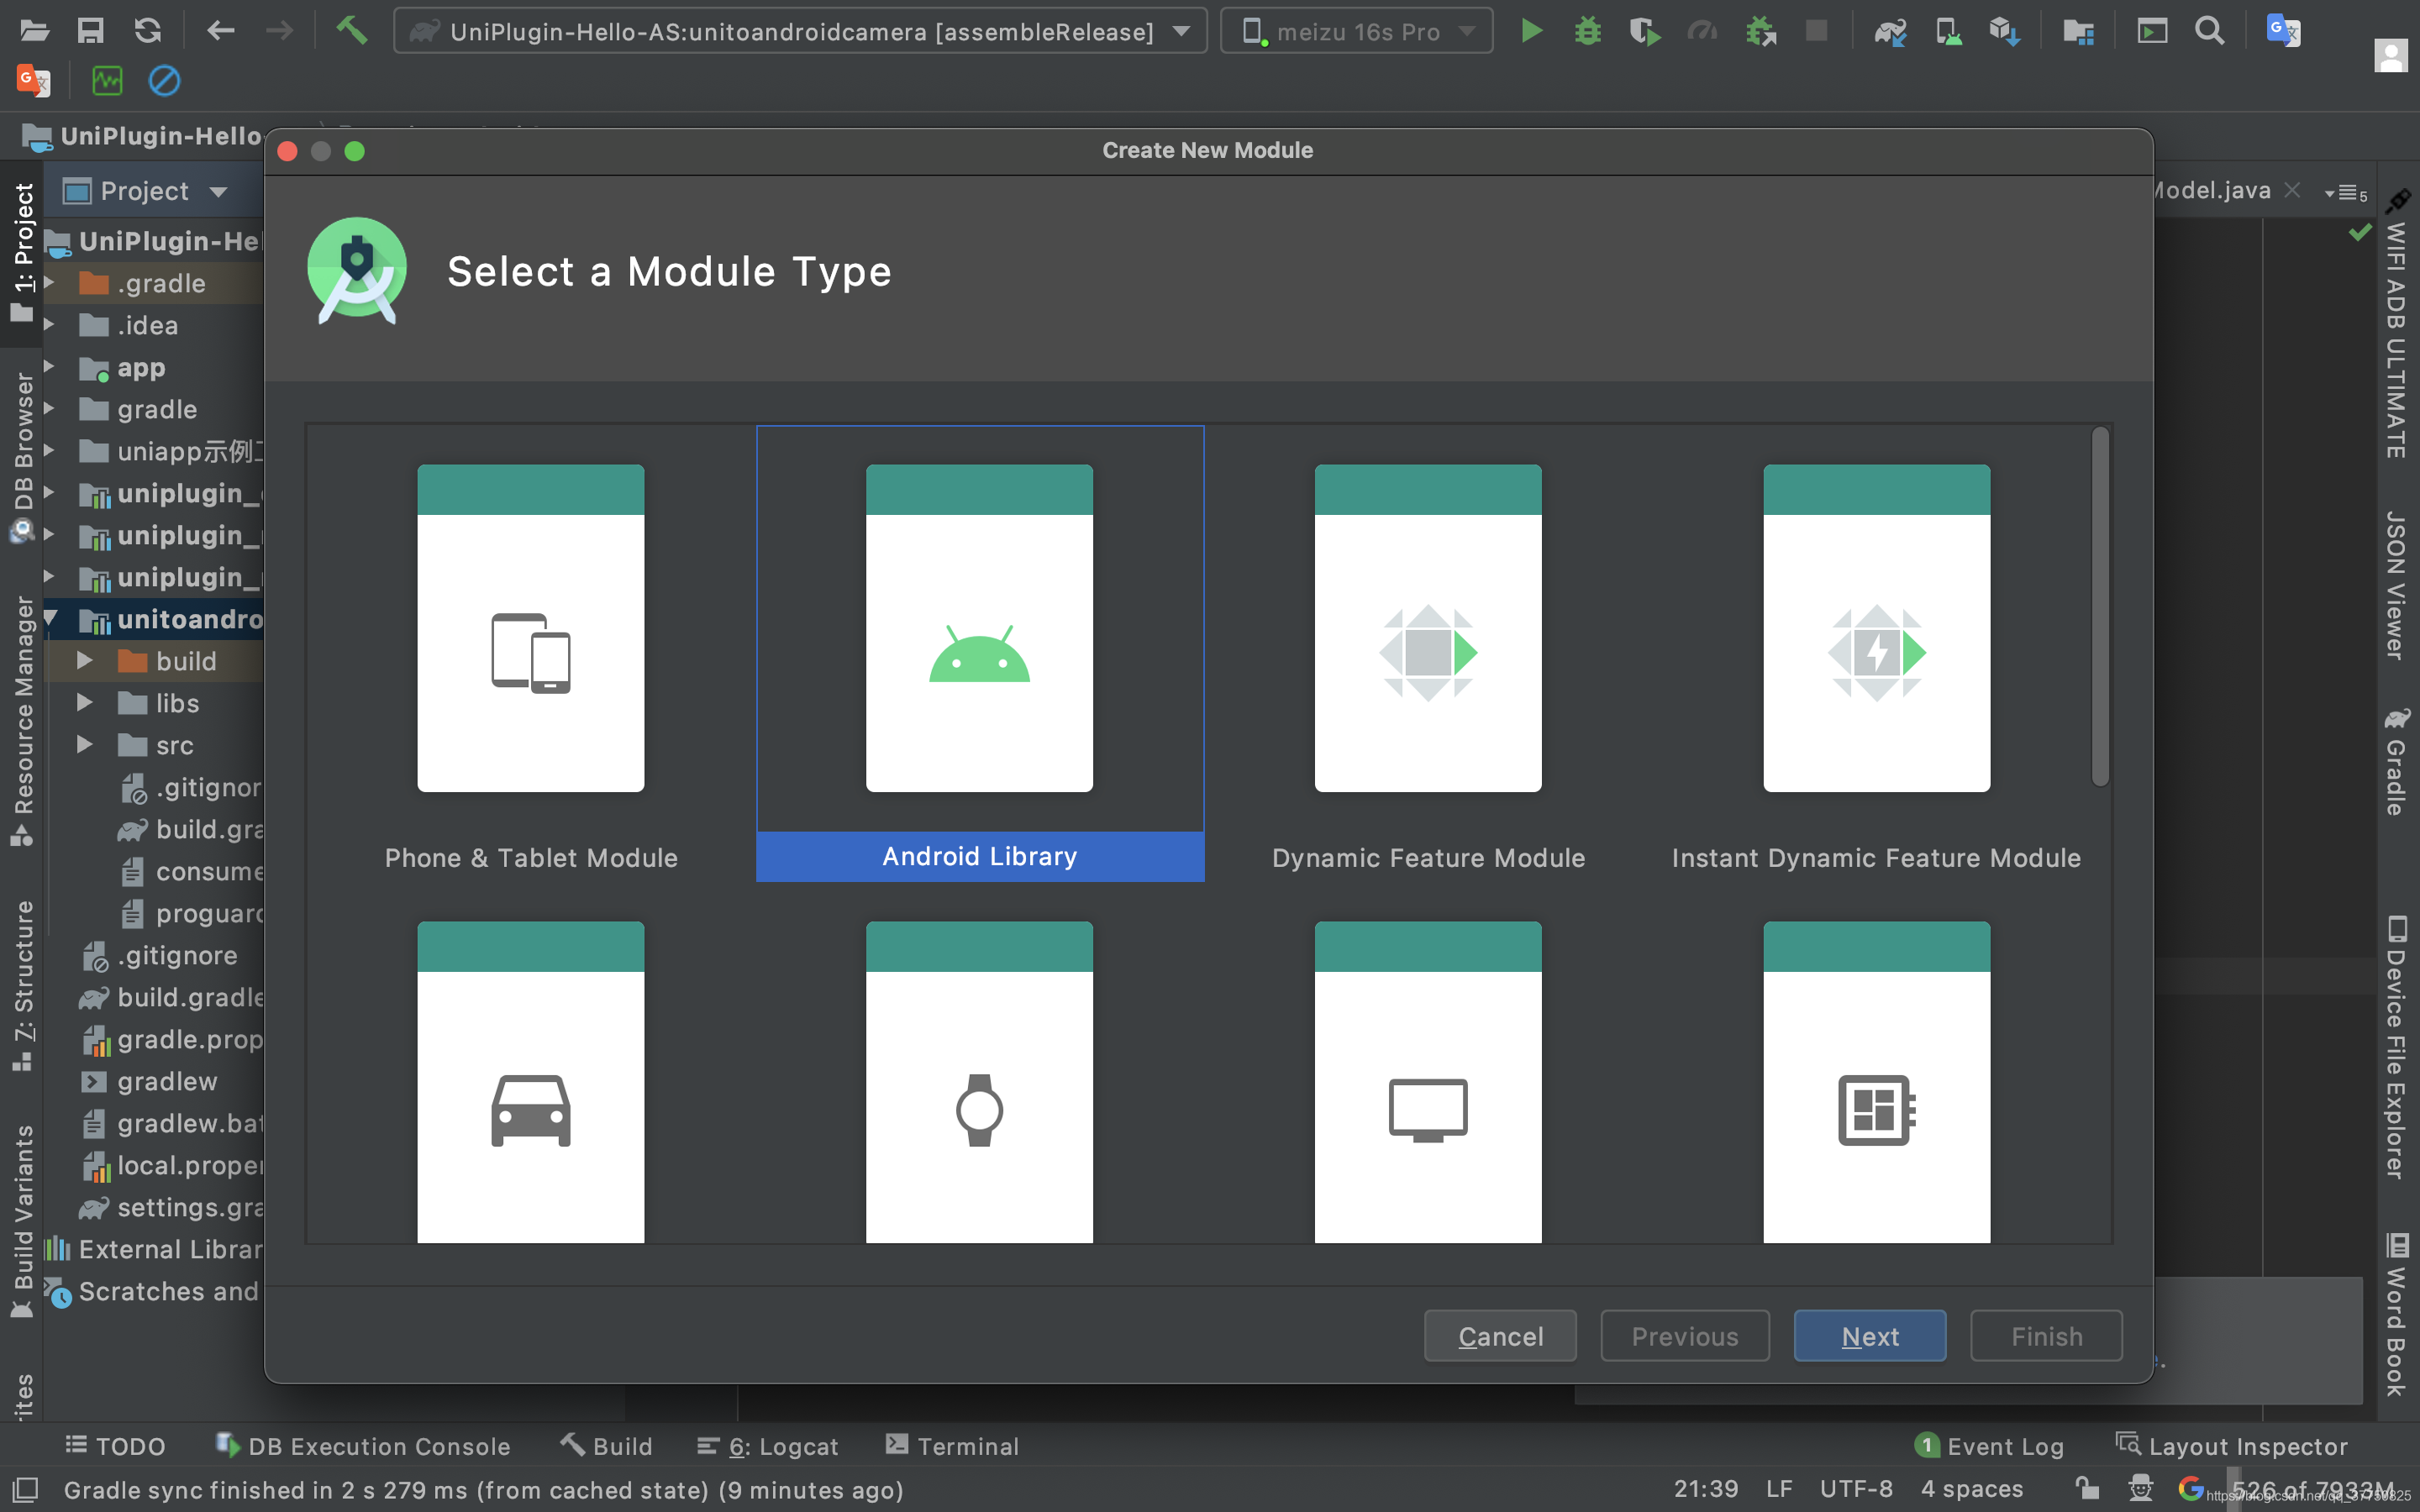
Task: Toggle meizu 16s Pro device selector
Action: point(1357,31)
